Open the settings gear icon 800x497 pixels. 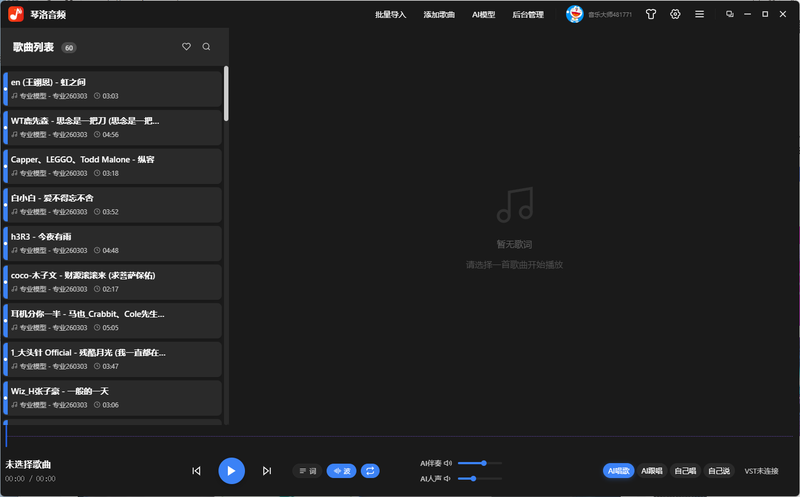[x=675, y=14]
